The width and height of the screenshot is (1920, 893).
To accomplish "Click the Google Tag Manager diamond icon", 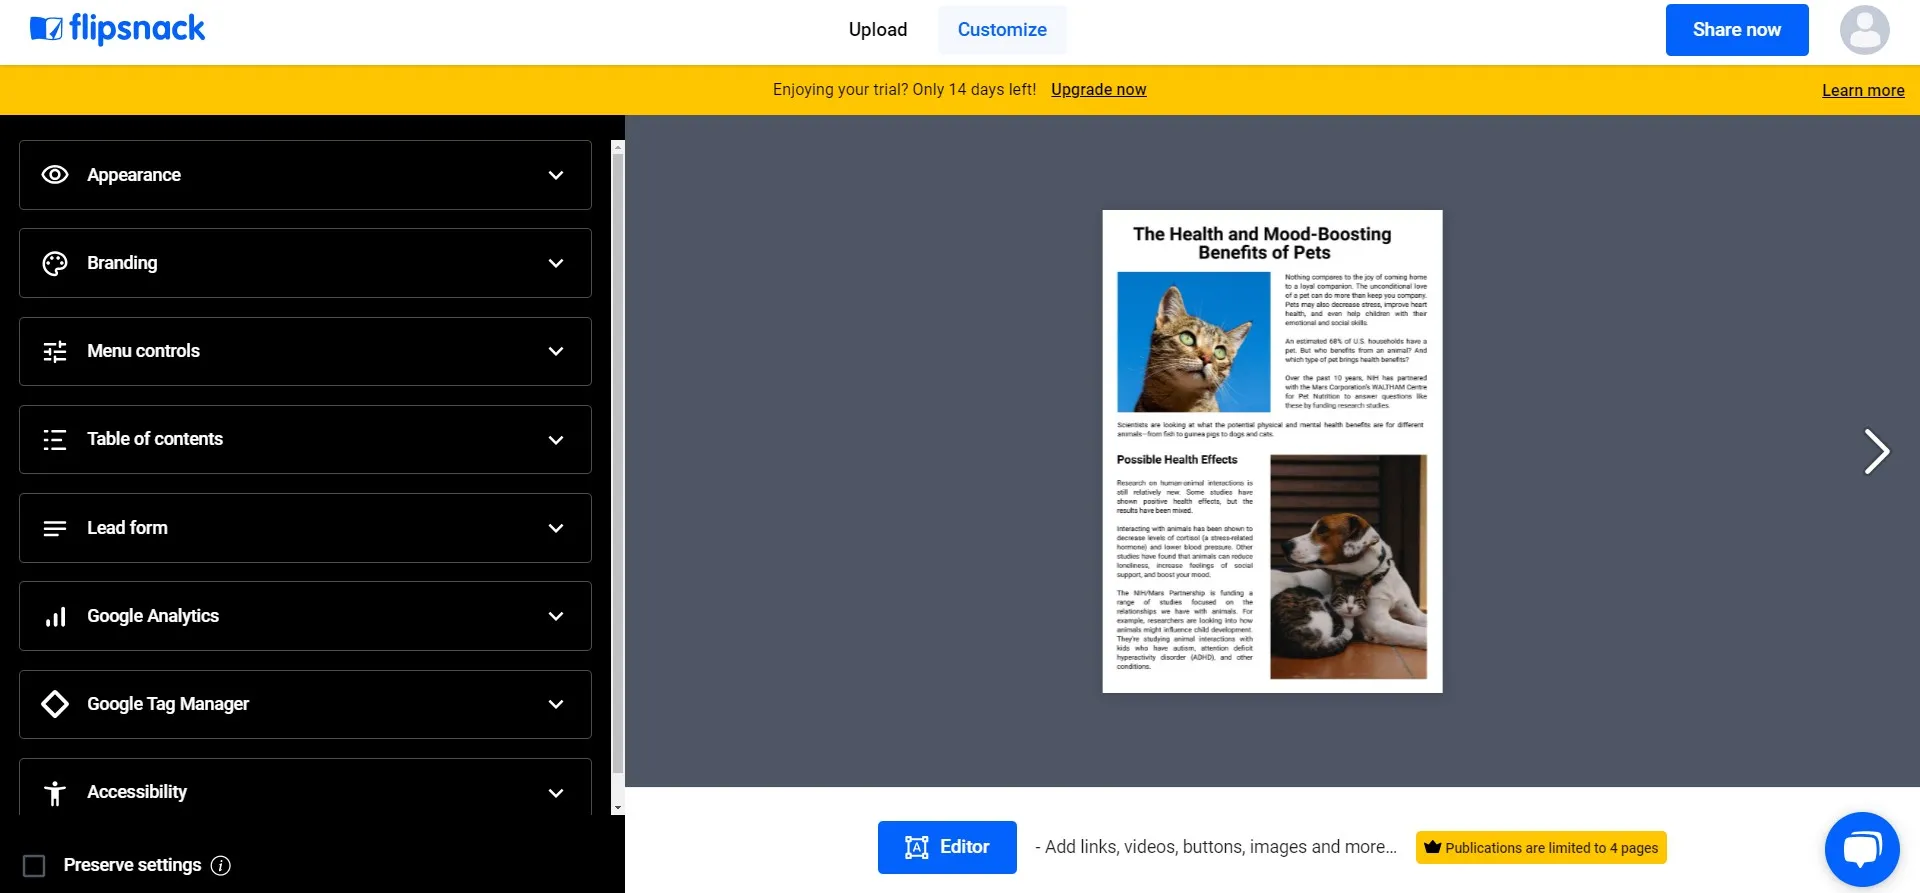I will point(55,704).
